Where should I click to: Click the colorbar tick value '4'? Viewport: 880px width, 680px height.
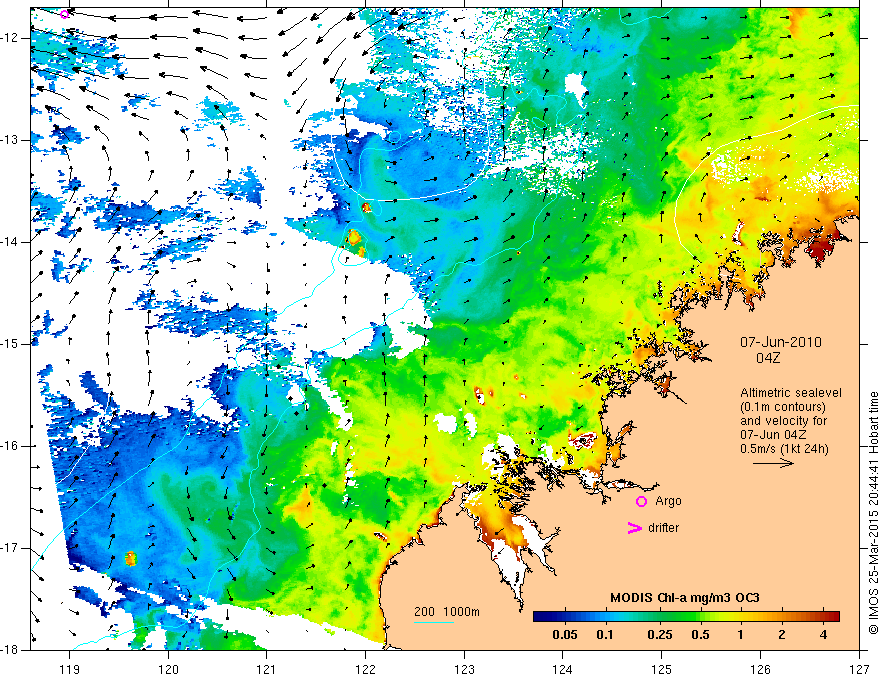pos(823,635)
